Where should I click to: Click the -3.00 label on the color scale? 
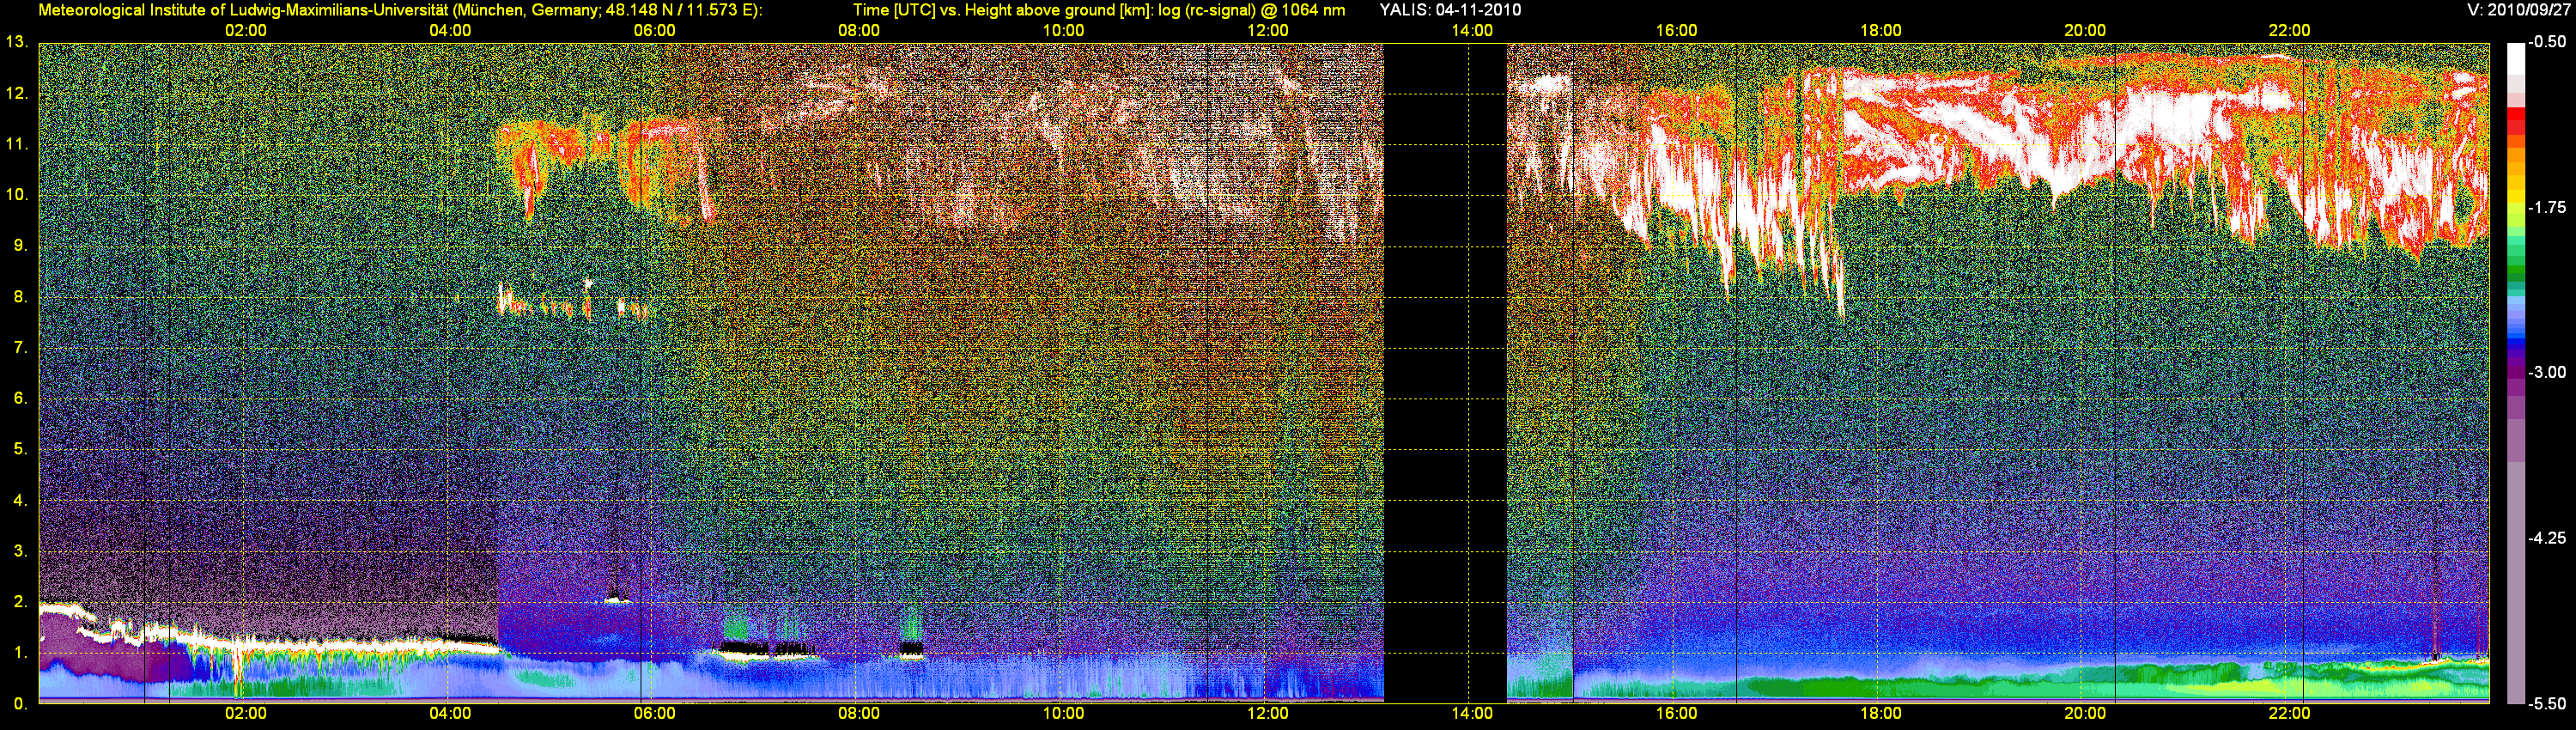click(x=2546, y=372)
